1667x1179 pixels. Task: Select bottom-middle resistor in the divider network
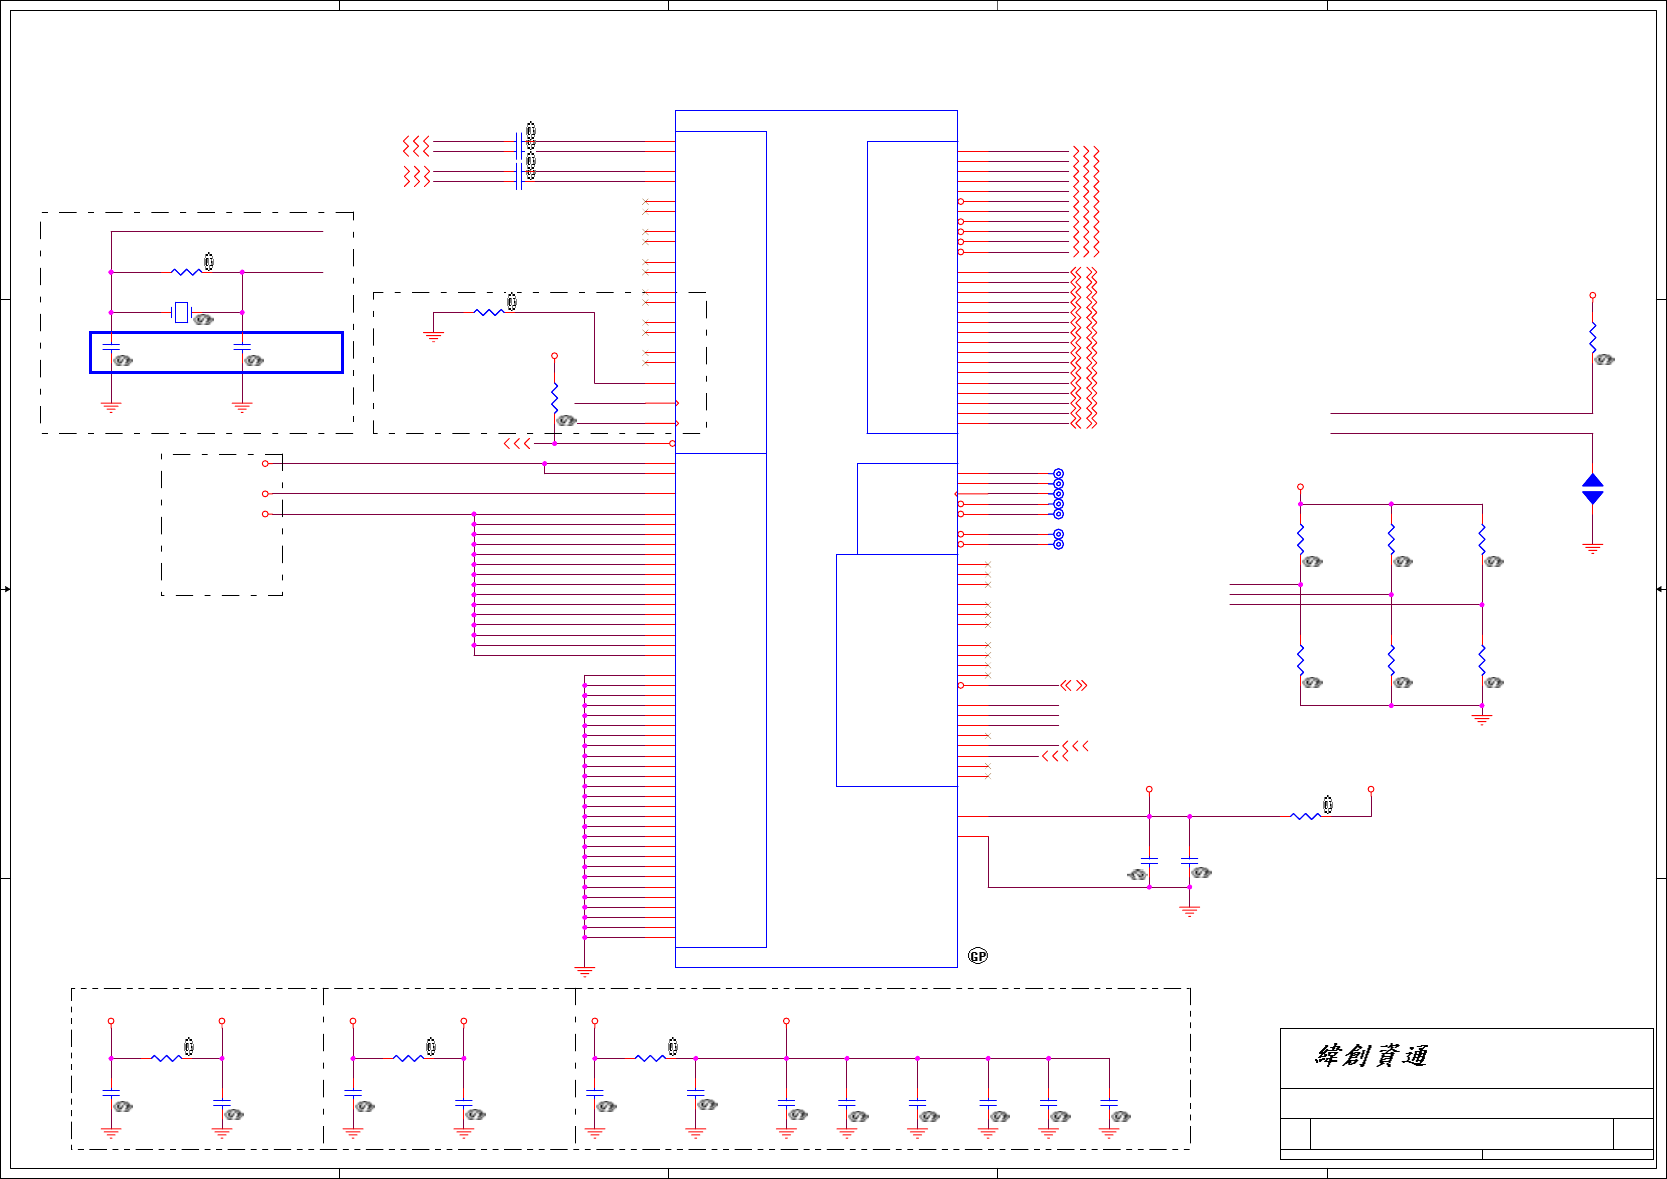[1391, 661]
